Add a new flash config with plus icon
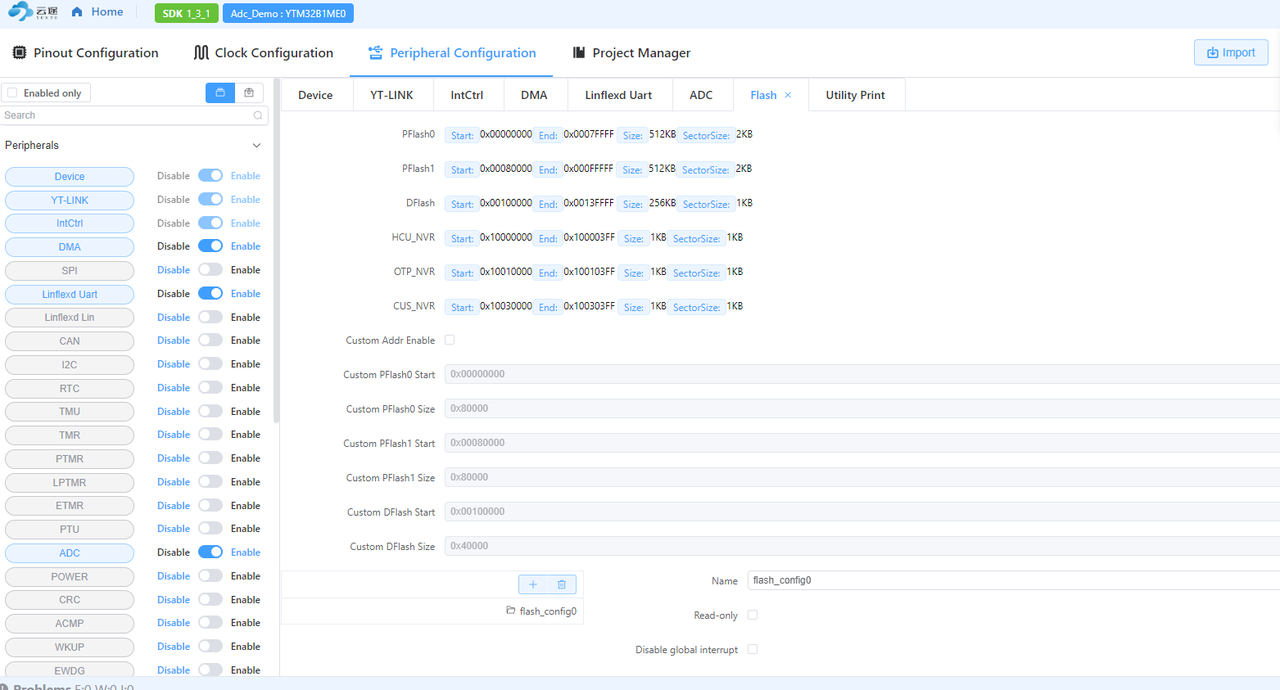The width and height of the screenshot is (1280, 690). (x=533, y=584)
